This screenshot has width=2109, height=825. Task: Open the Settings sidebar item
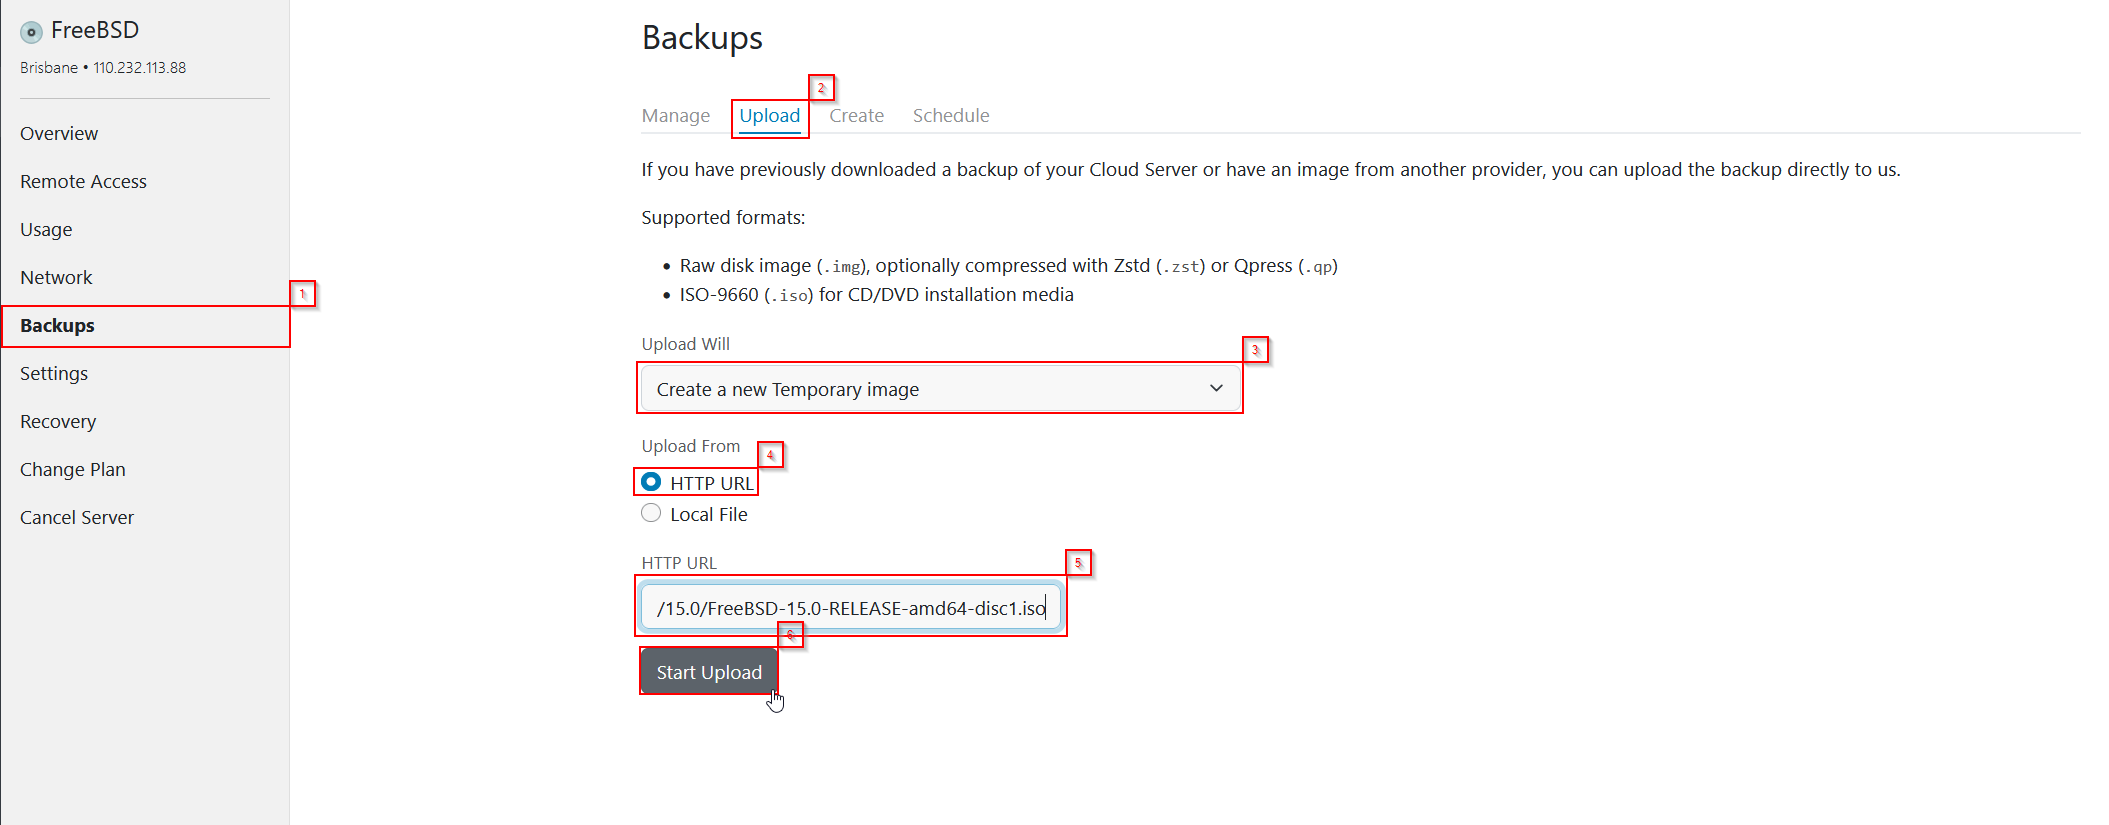tap(54, 374)
